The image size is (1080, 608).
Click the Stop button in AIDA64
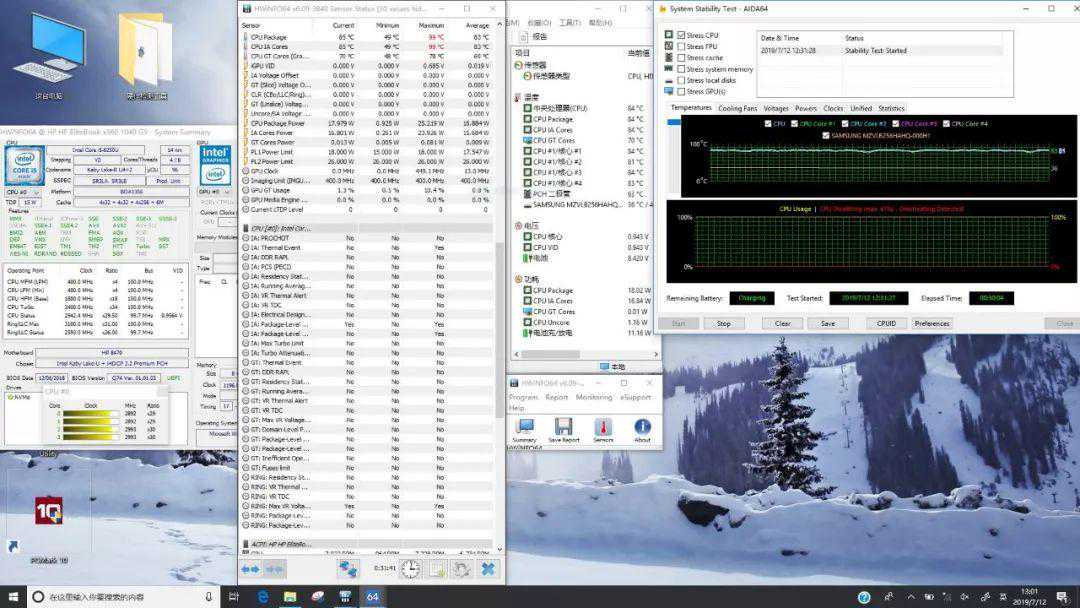point(723,323)
